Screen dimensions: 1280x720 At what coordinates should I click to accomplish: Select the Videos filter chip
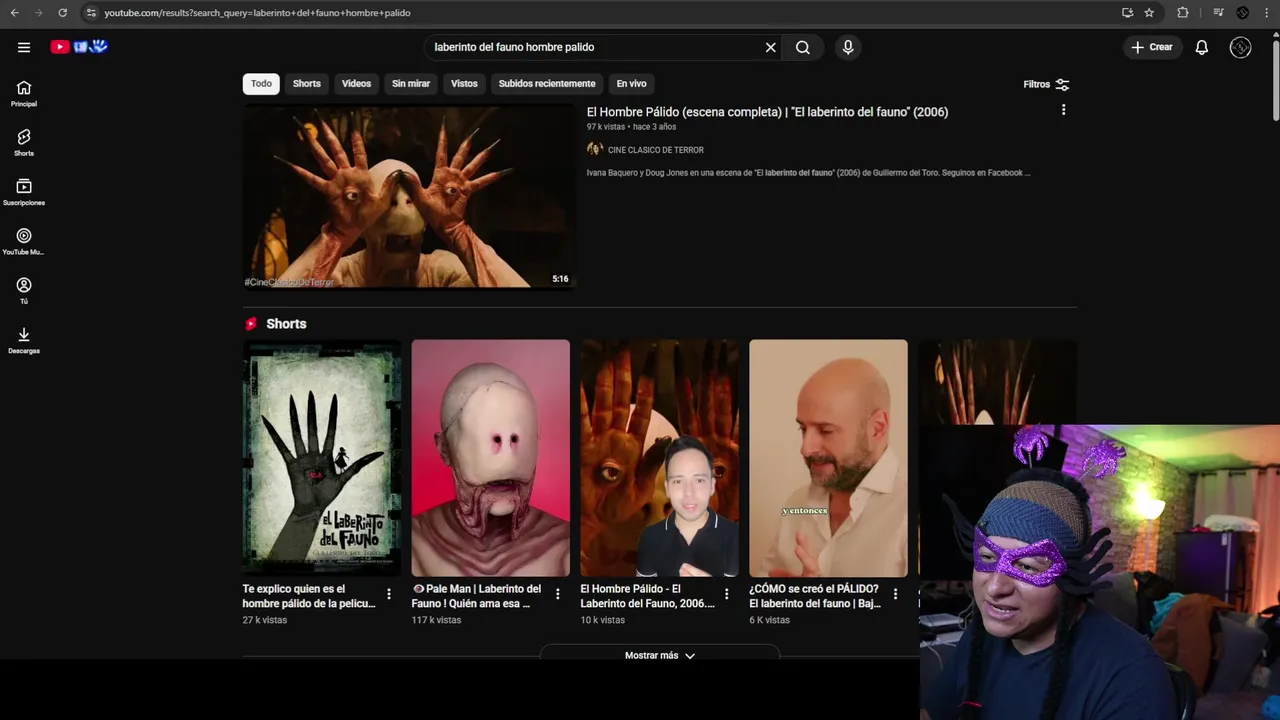tap(356, 84)
